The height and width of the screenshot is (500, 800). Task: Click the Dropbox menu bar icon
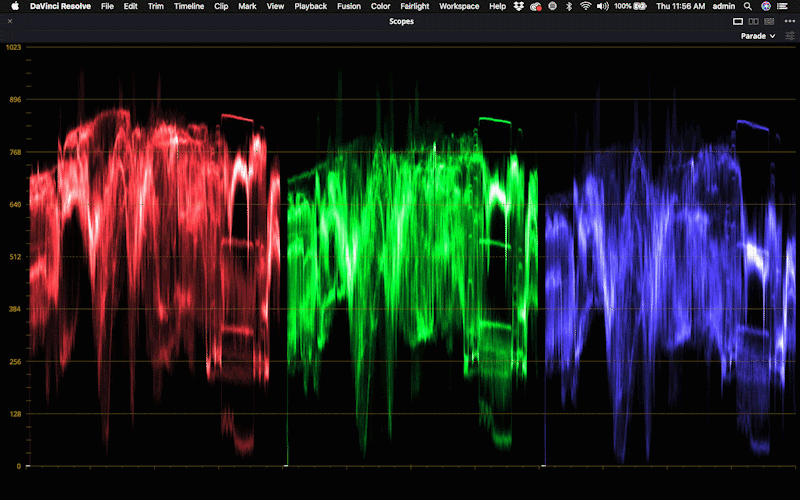(x=518, y=6)
